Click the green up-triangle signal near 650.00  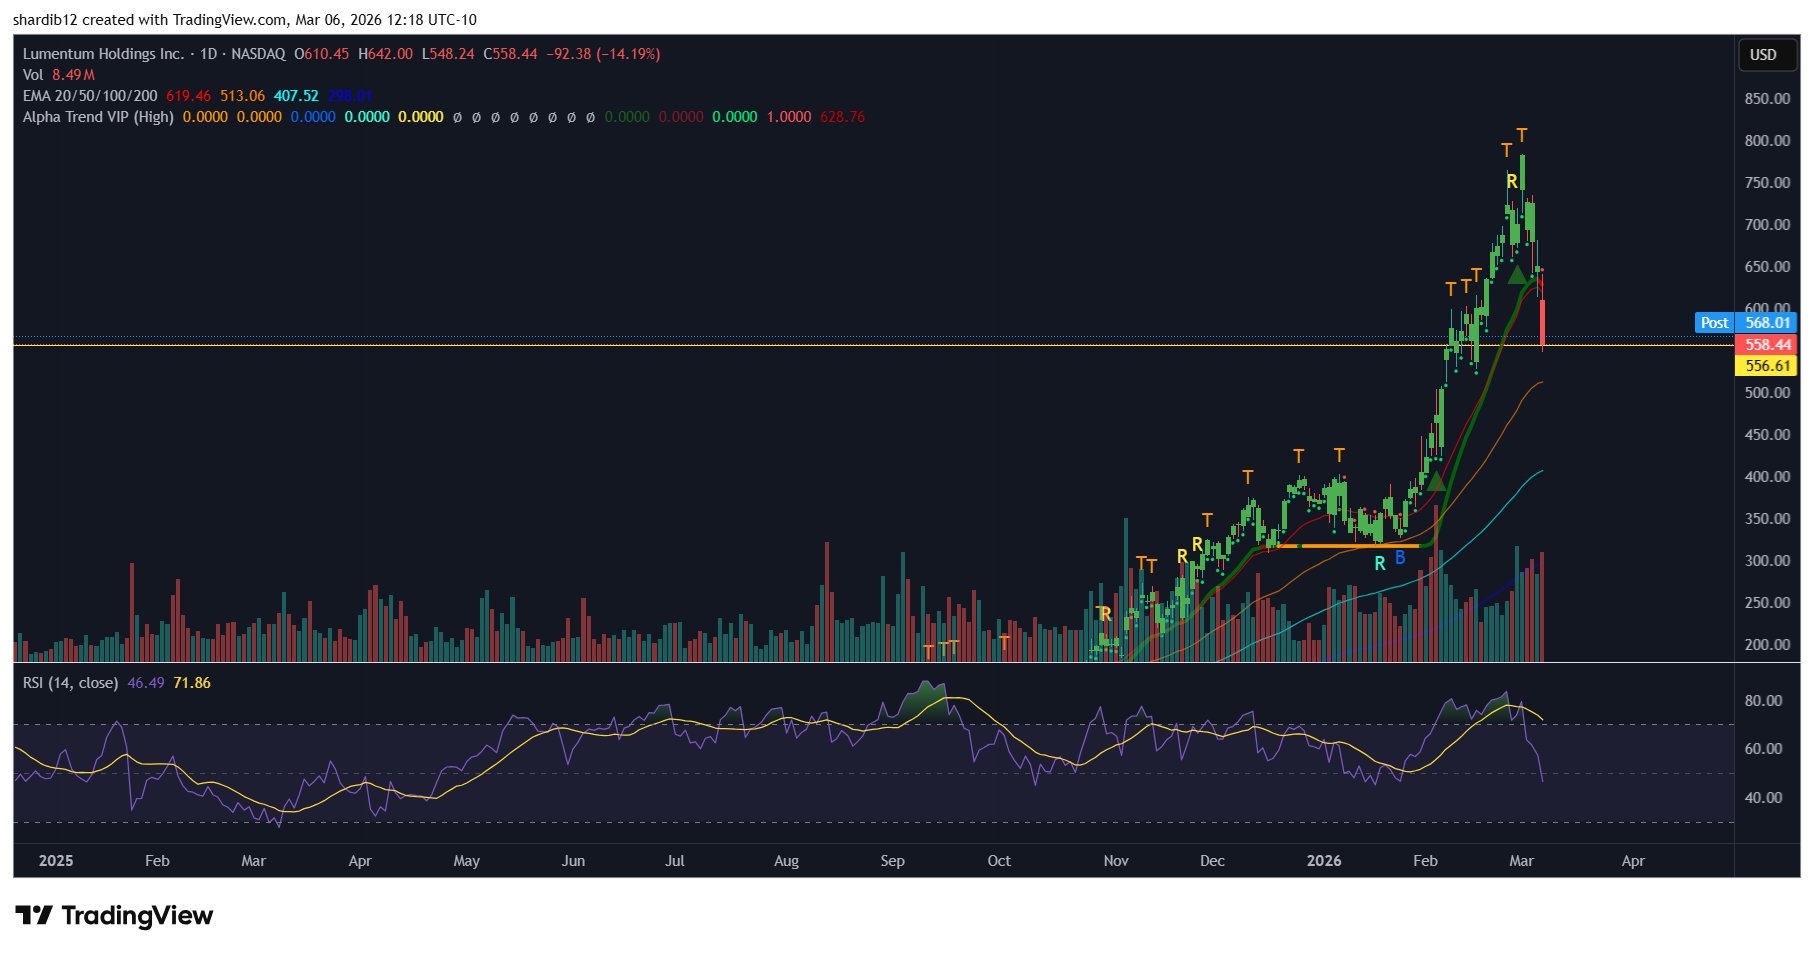click(x=1518, y=275)
